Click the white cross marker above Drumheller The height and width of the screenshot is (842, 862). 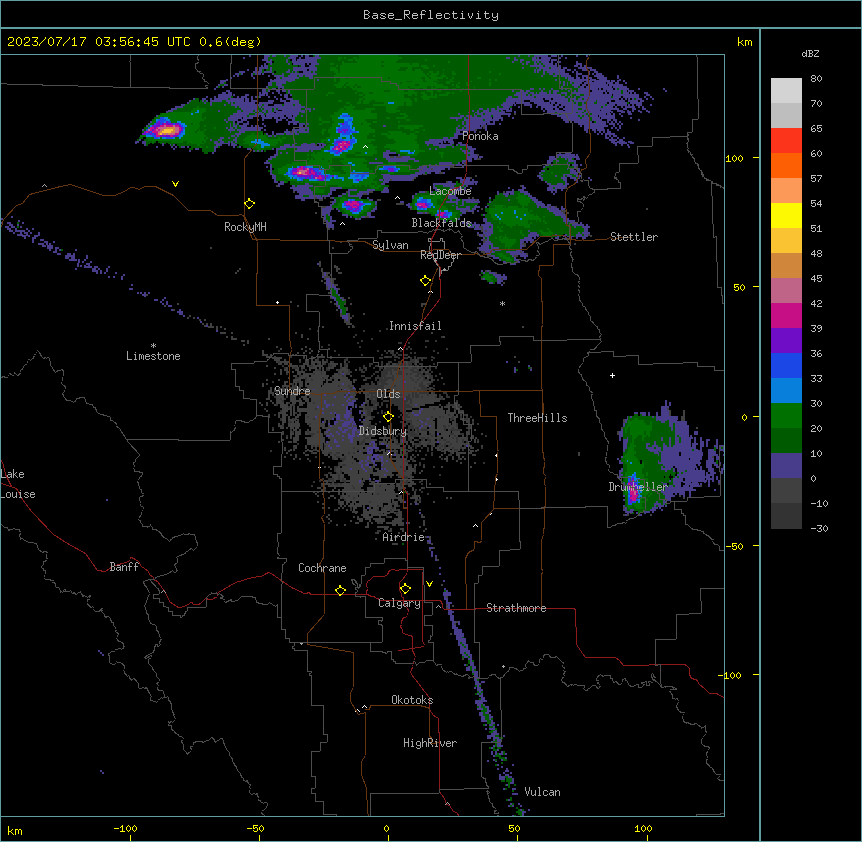click(612, 375)
